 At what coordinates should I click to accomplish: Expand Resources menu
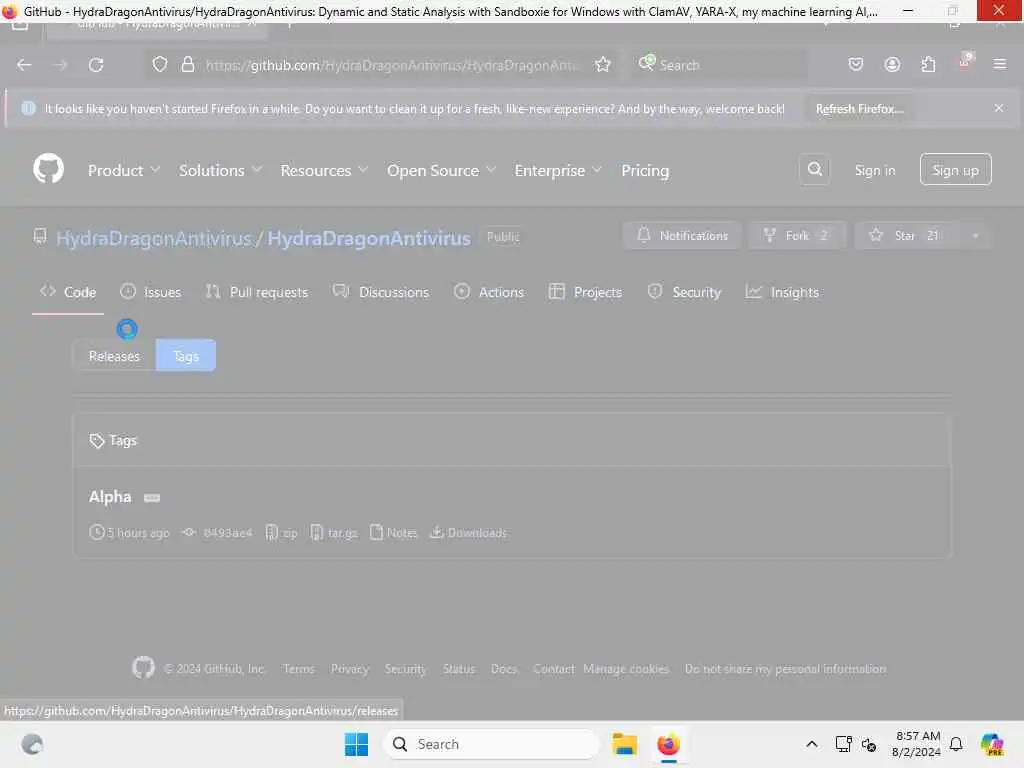325,170
